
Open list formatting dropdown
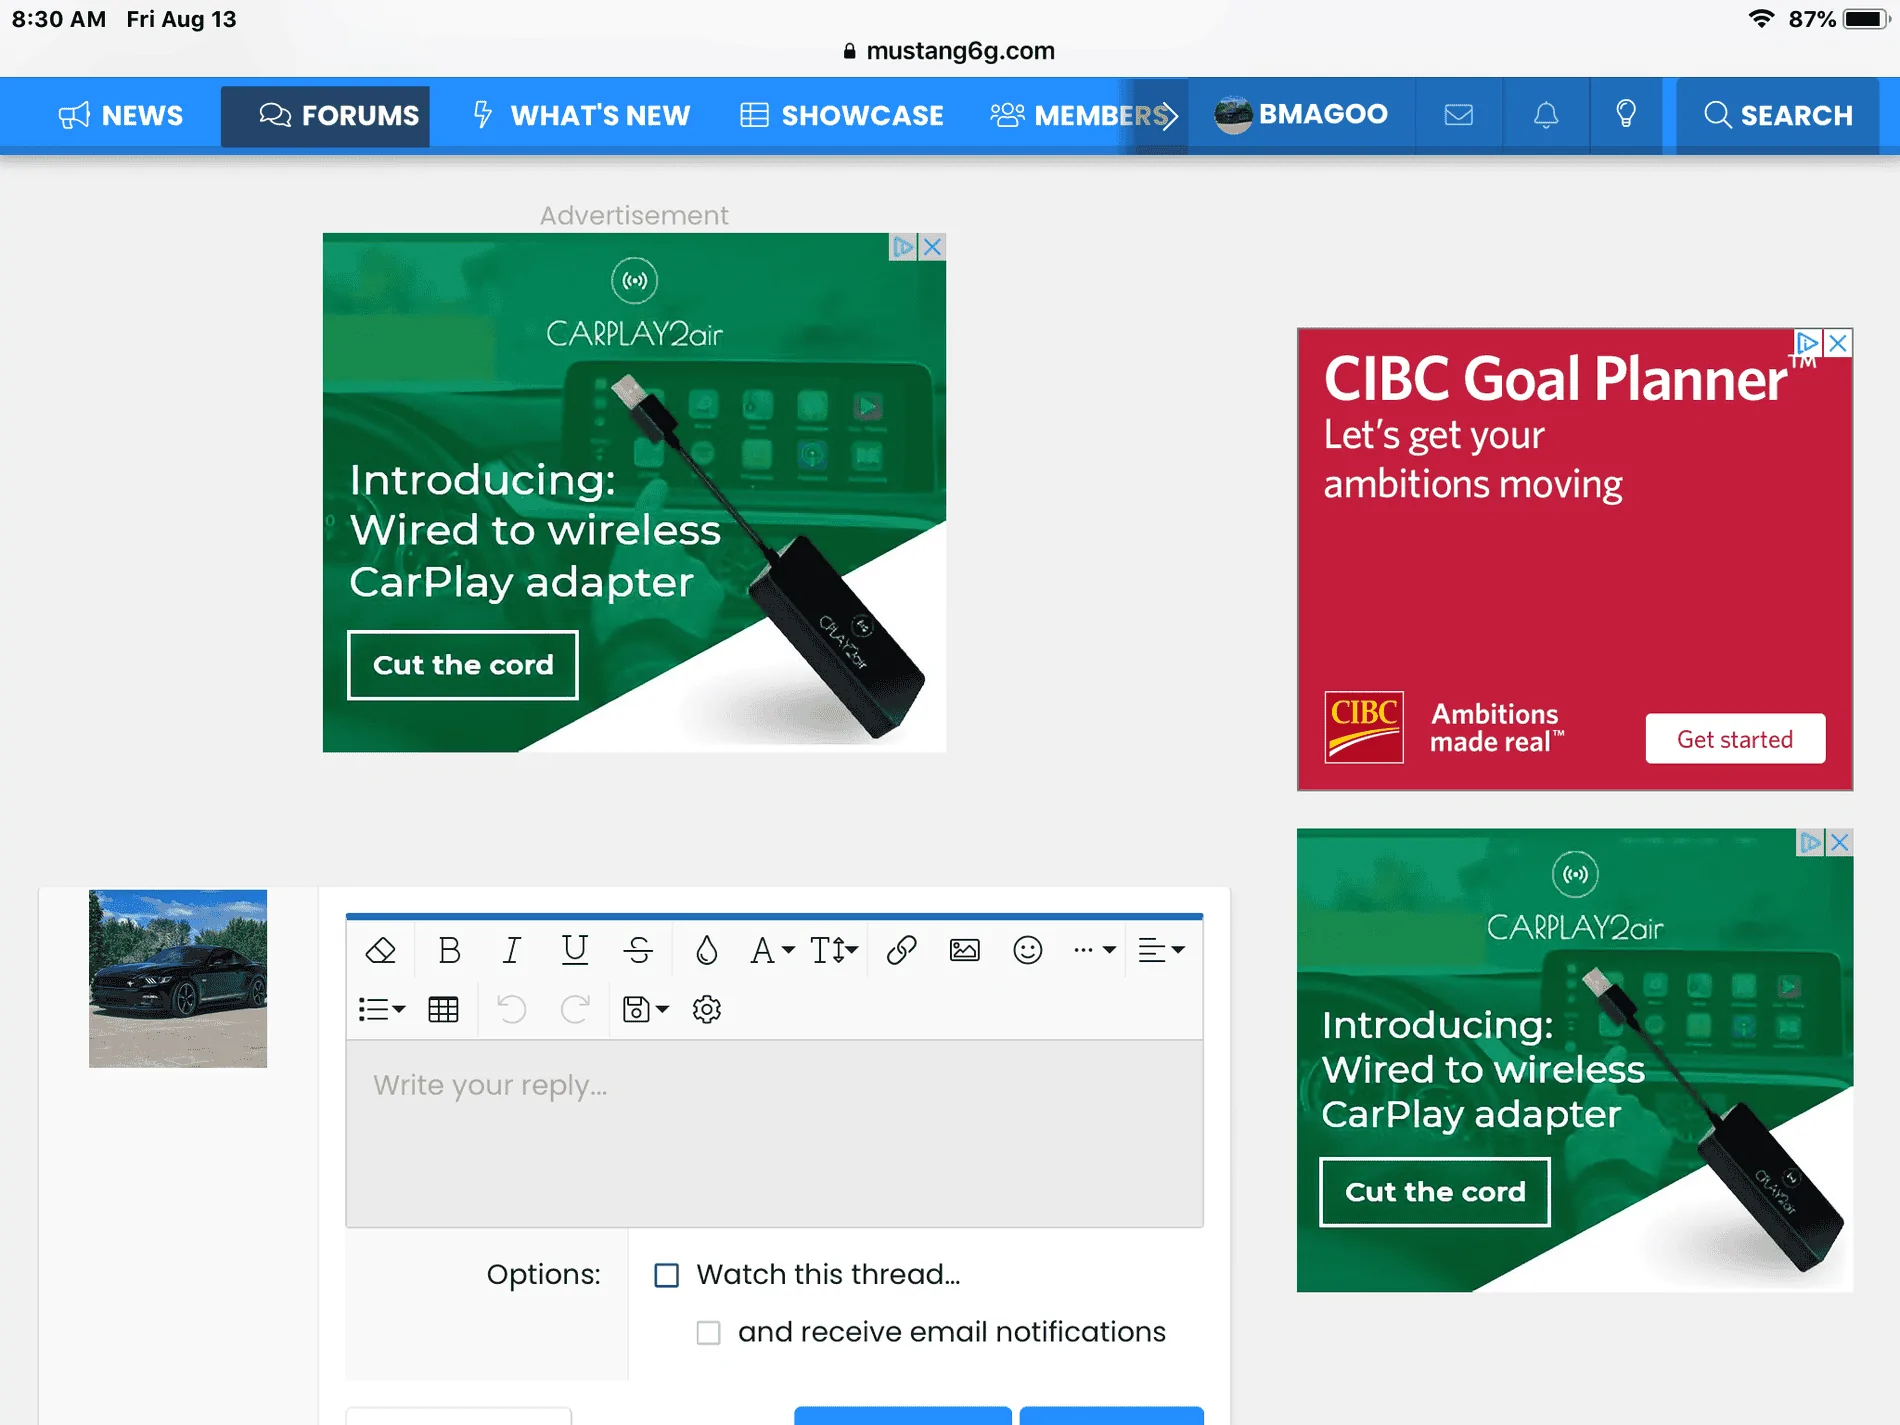(382, 1010)
